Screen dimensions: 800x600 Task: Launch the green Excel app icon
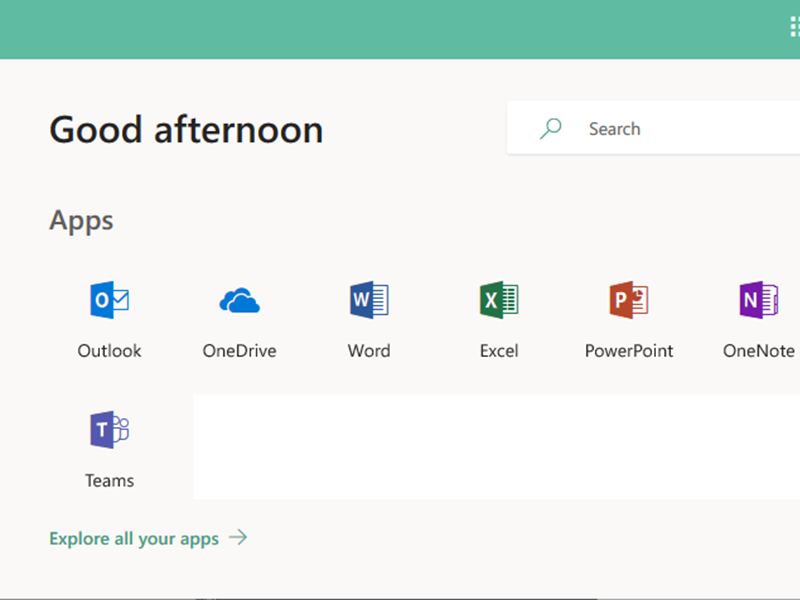click(498, 300)
